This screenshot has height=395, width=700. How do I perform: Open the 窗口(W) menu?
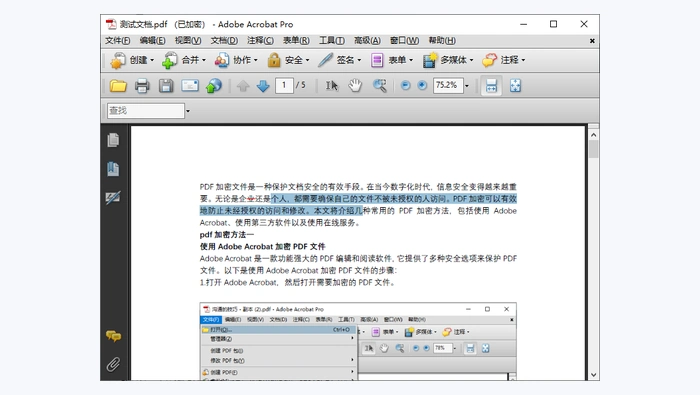click(x=404, y=41)
